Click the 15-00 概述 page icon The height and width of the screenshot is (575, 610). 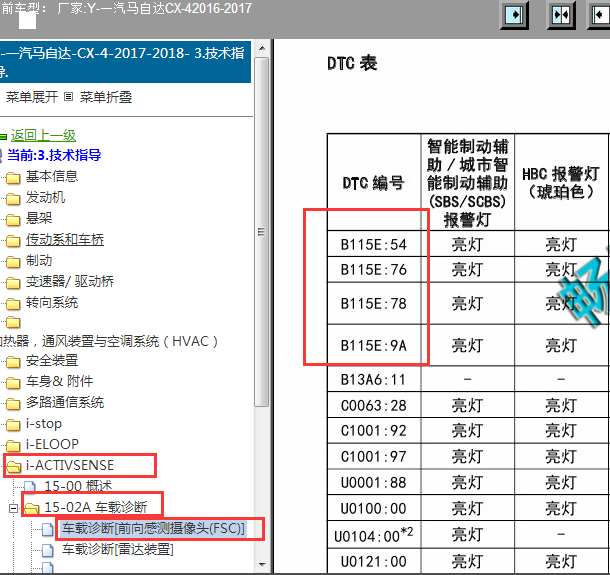tap(30, 486)
